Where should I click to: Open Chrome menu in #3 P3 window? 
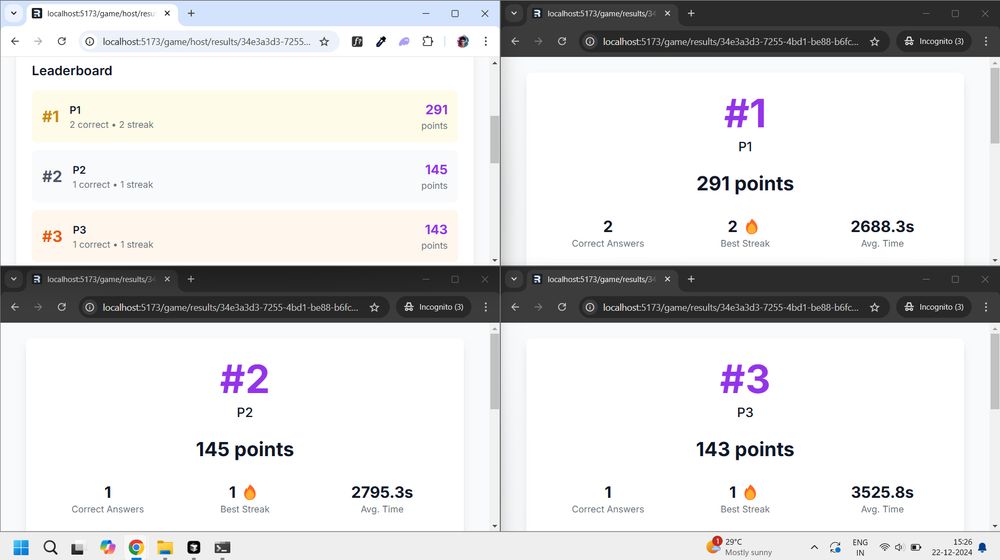pos(986,307)
